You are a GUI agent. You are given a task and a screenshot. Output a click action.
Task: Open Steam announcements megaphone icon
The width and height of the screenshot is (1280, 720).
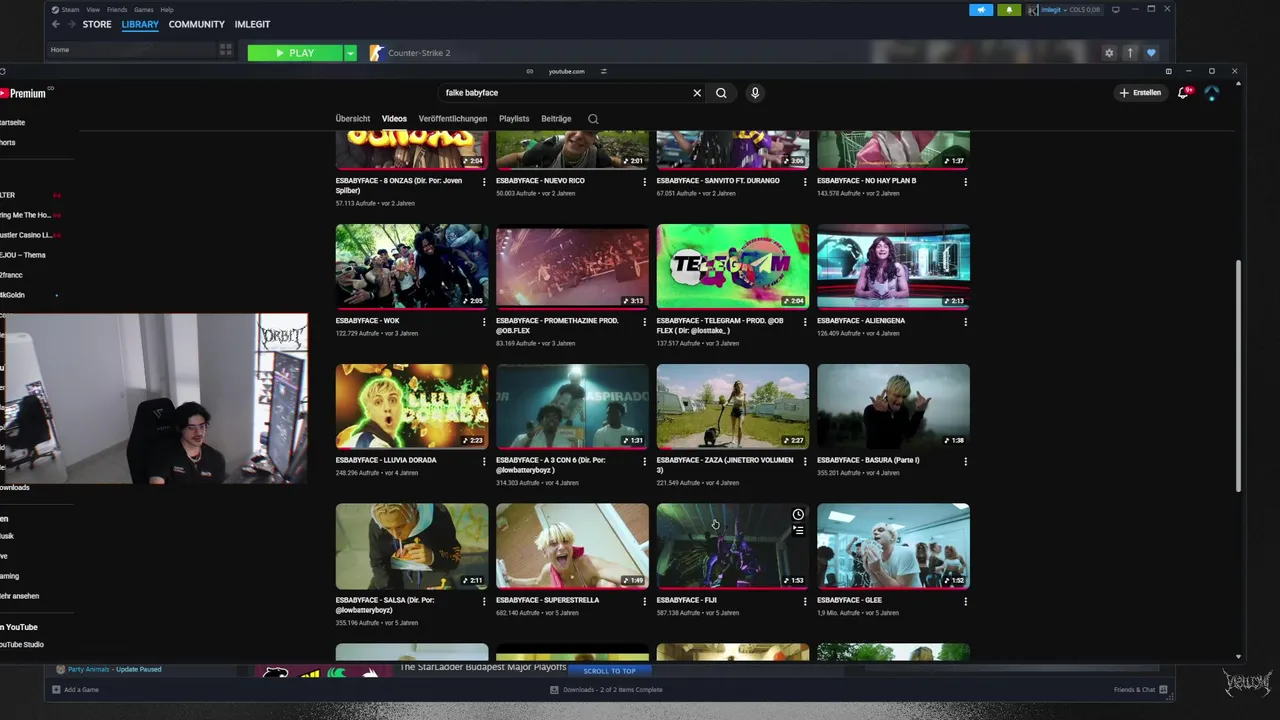click(x=981, y=10)
